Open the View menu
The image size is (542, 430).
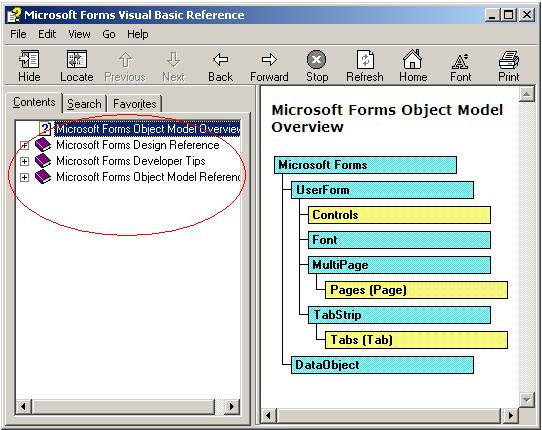coord(79,34)
